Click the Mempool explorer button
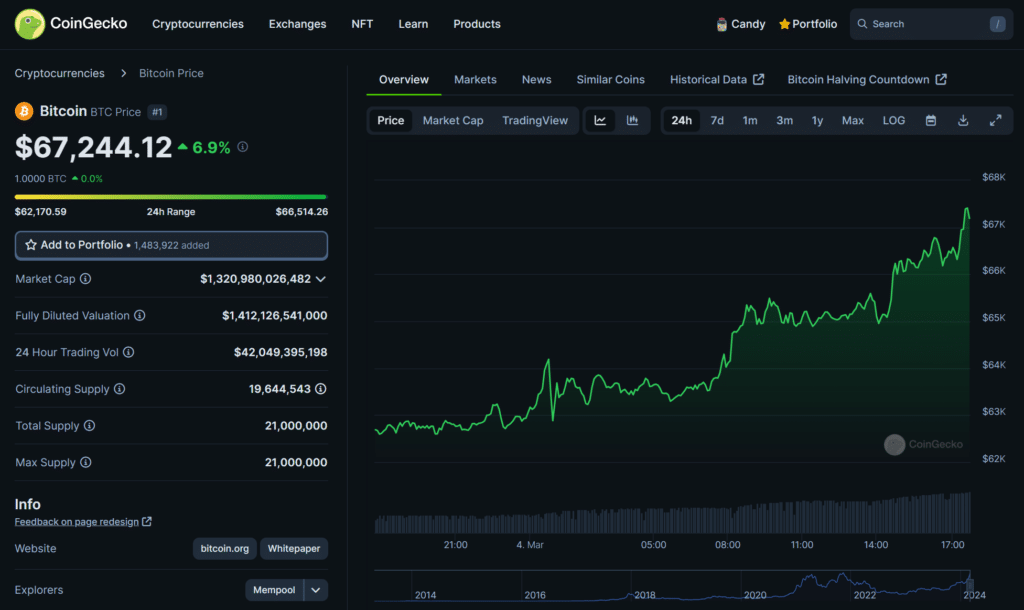Viewport: 1024px width, 610px height. pos(274,590)
